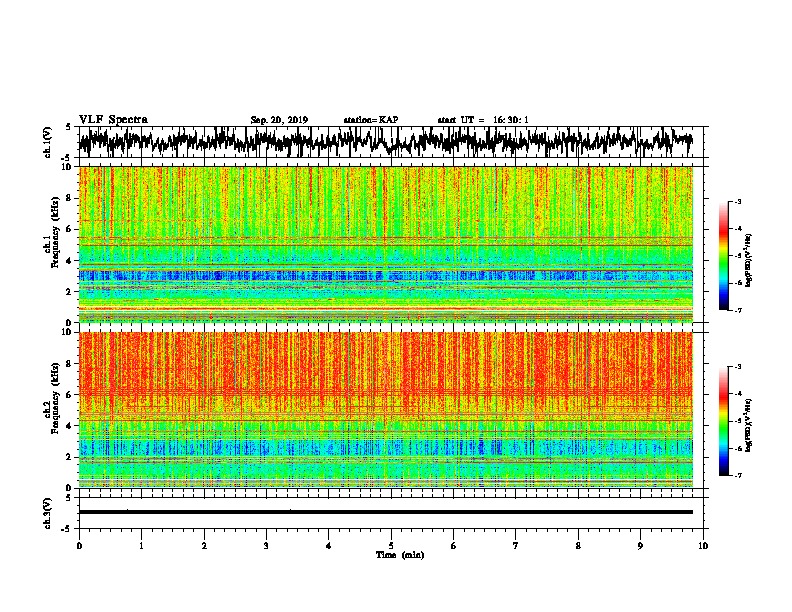This screenshot has height=612, width=792.
Task: Click the ch.1 spectrogram color scale bar
Action: tap(723, 256)
